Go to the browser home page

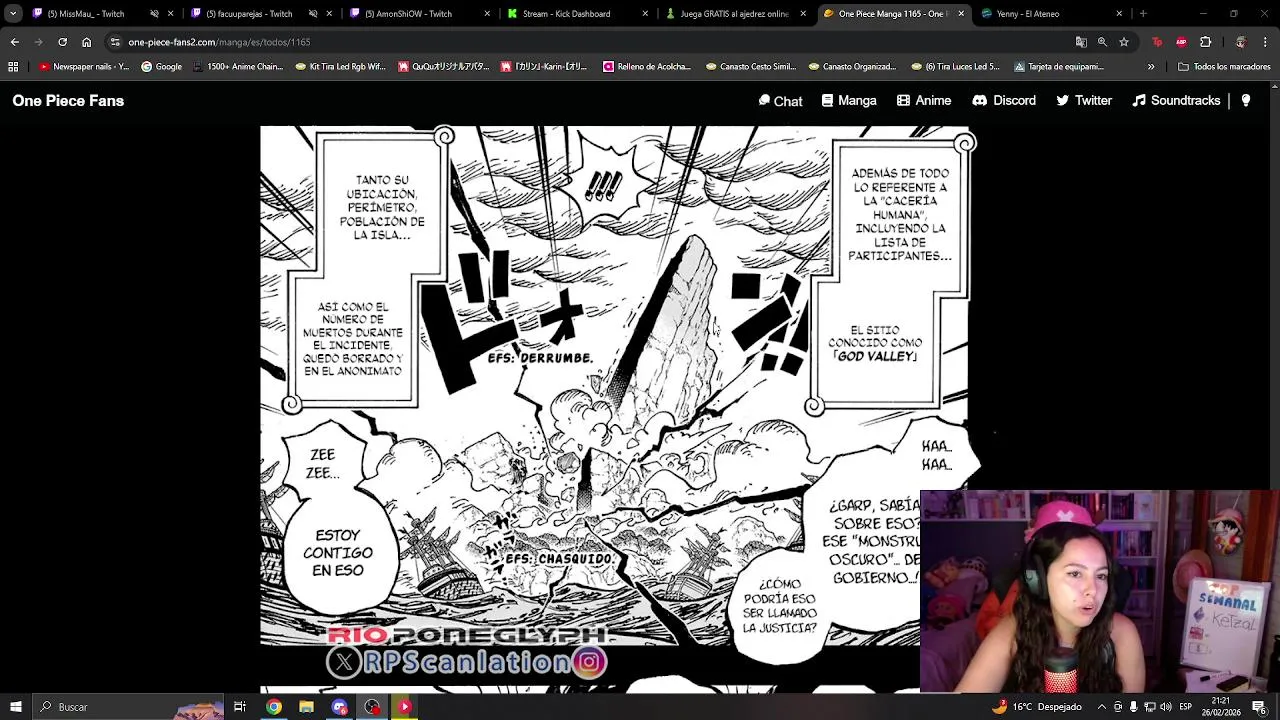[x=86, y=42]
